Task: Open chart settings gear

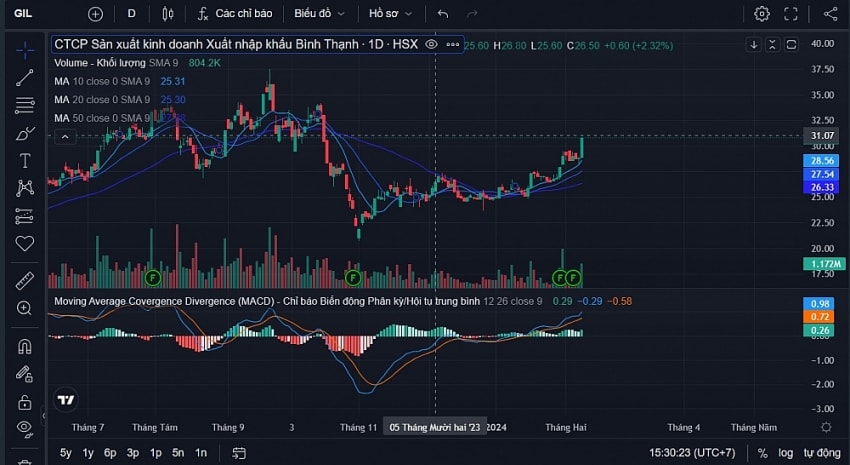Action: tap(762, 14)
